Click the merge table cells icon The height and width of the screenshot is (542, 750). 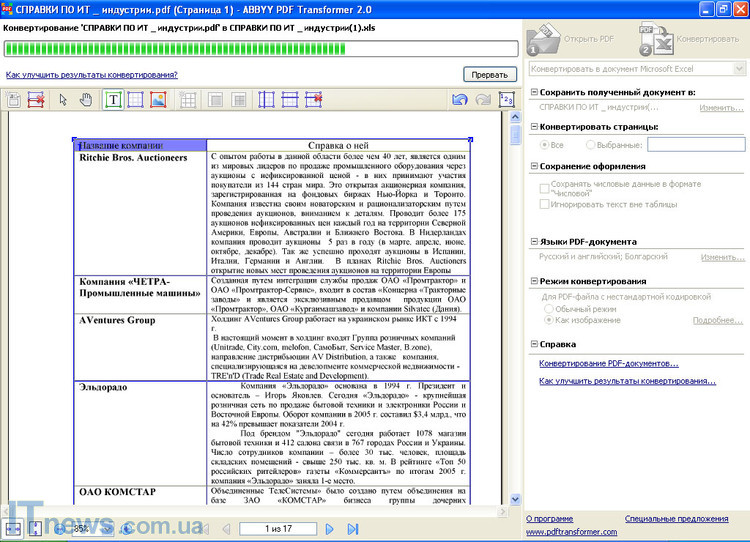pos(216,100)
